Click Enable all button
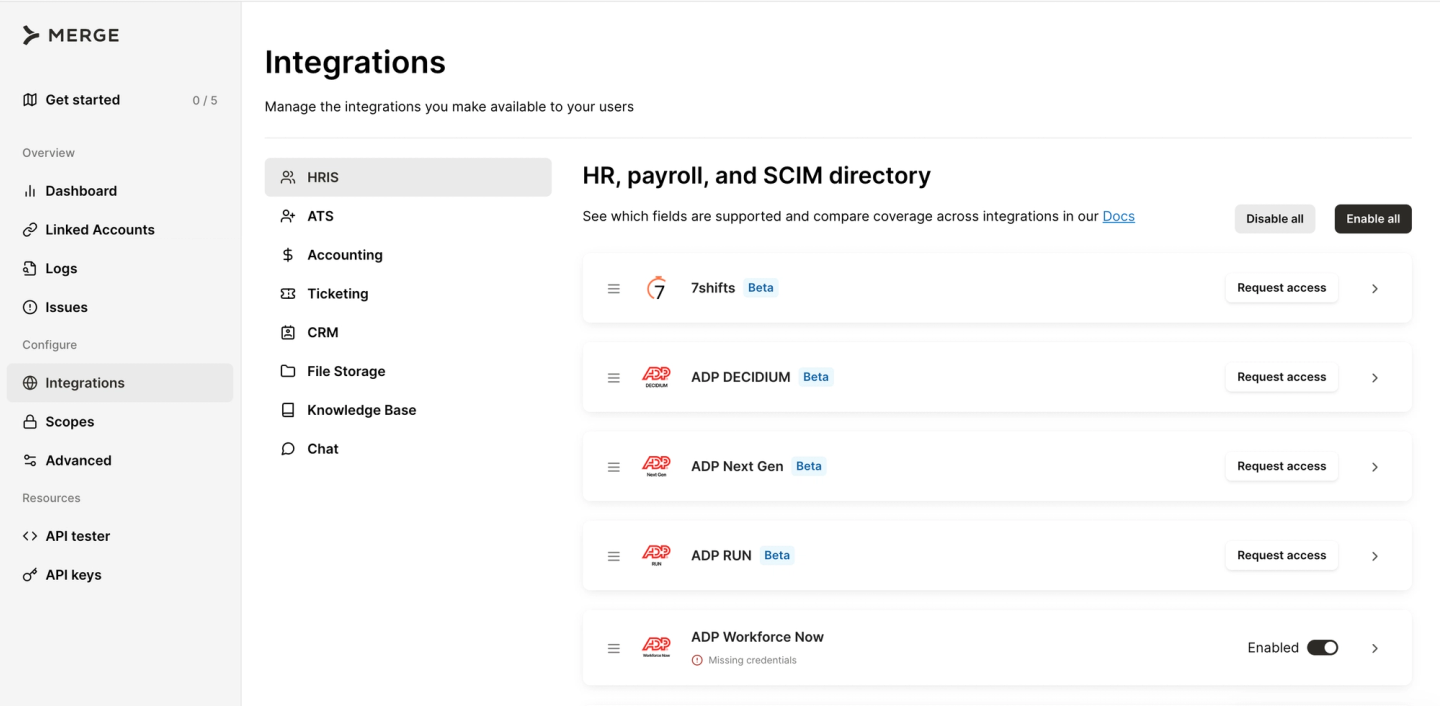The width and height of the screenshot is (1440, 706). point(1373,219)
